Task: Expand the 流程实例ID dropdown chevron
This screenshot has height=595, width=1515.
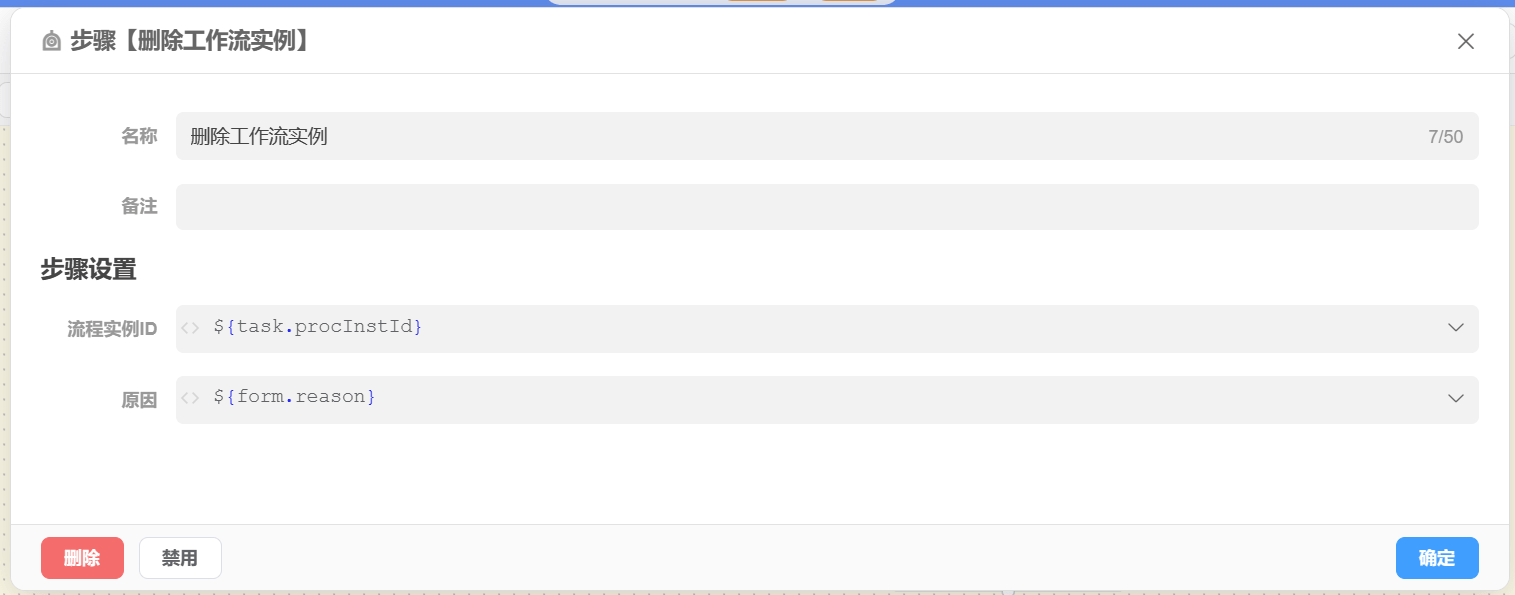Action: [1455, 328]
